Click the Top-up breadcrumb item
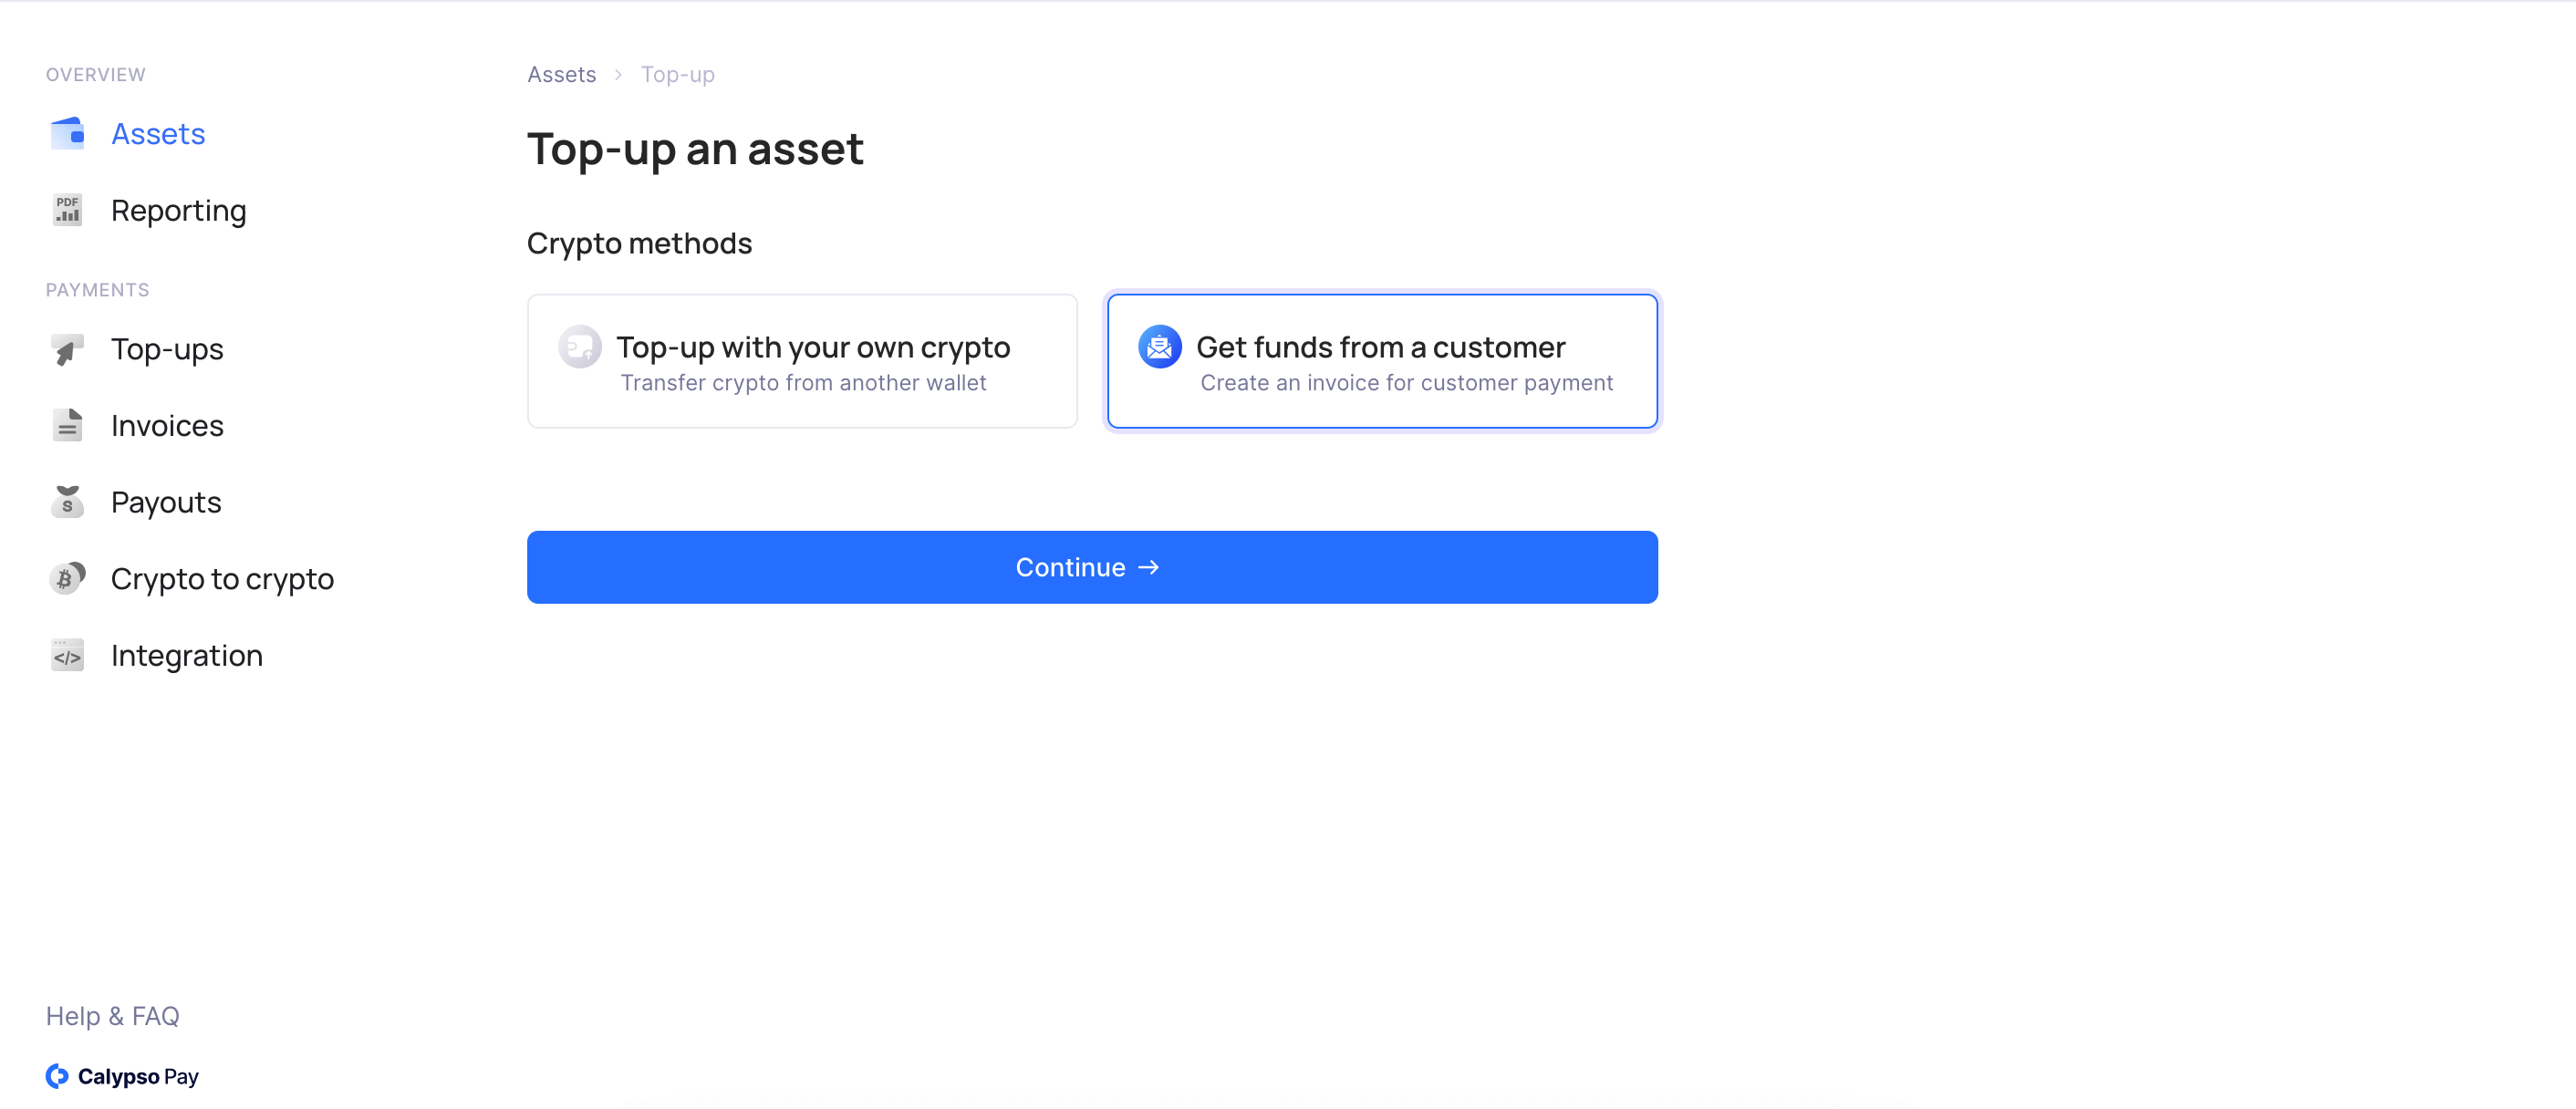The image size is (2576, 1109). [677, 74]
